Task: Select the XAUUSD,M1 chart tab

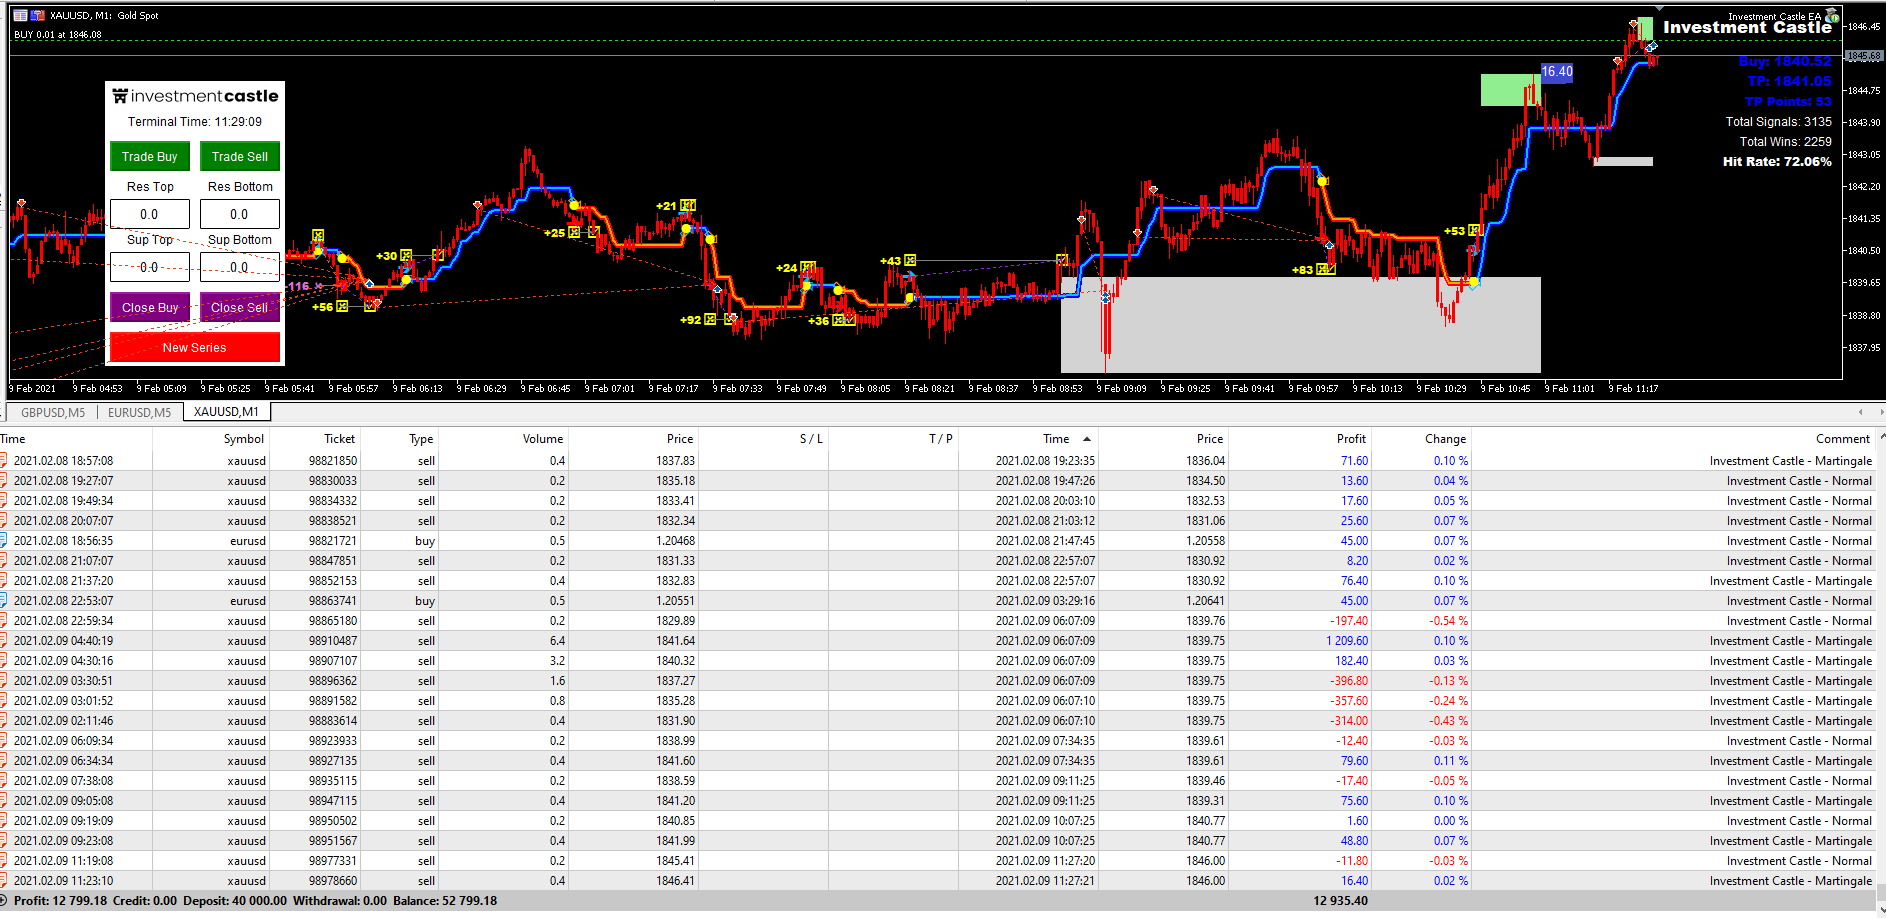Action: 226,412
